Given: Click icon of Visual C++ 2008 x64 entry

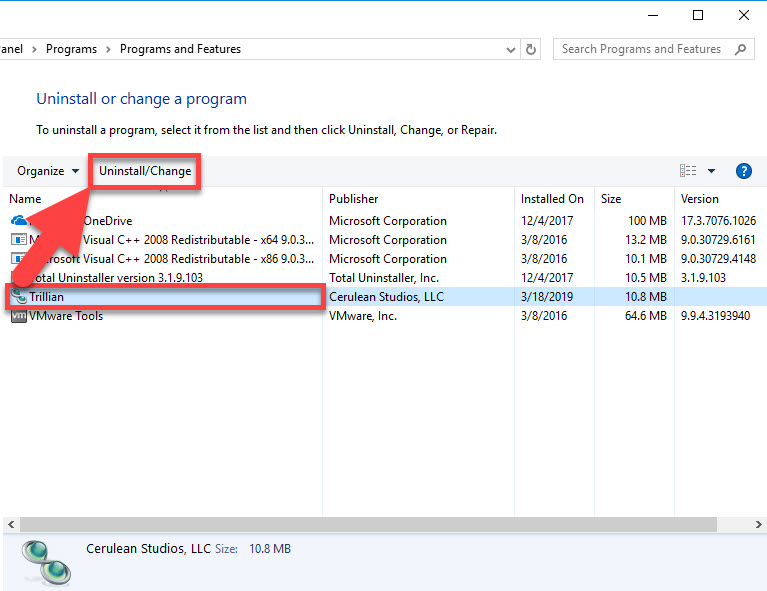Looking at the screenshot, I should coord(19,240).
